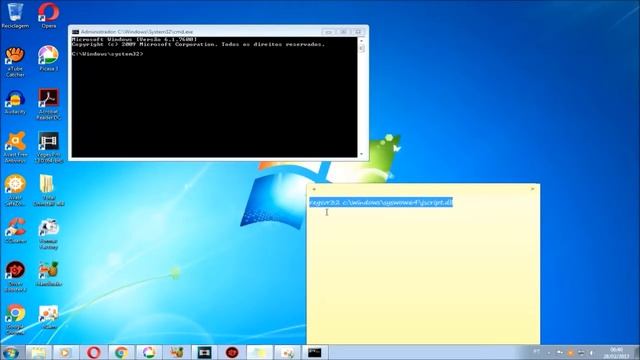Screen dimensions: 640x360
Task: Open Windows Explorer from the taskbar
Action: (38, 352)
